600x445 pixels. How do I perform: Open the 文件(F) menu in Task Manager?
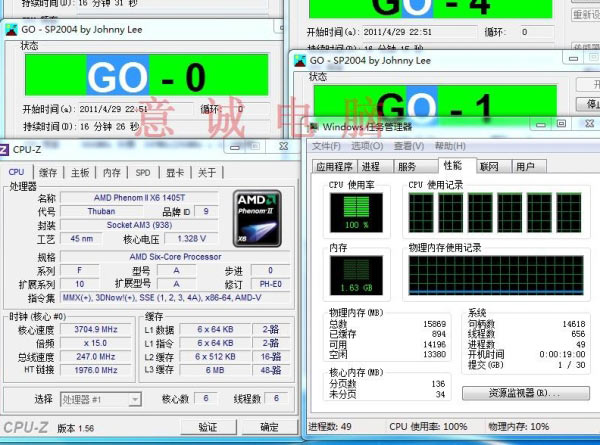click(326, 146)
